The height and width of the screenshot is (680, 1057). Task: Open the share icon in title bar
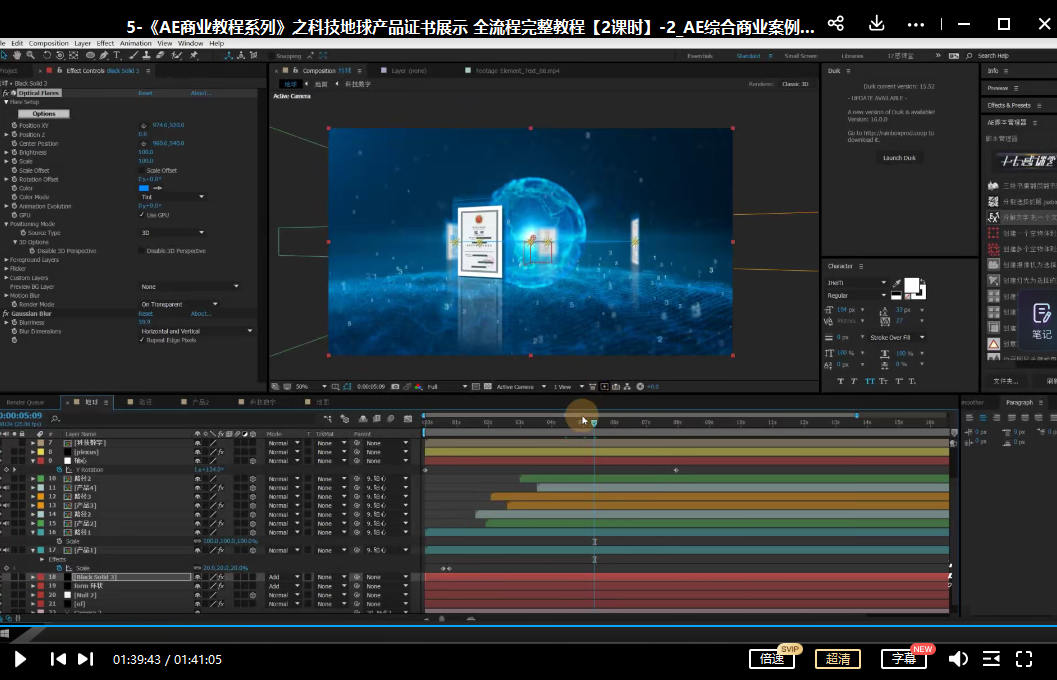[836, 24]
